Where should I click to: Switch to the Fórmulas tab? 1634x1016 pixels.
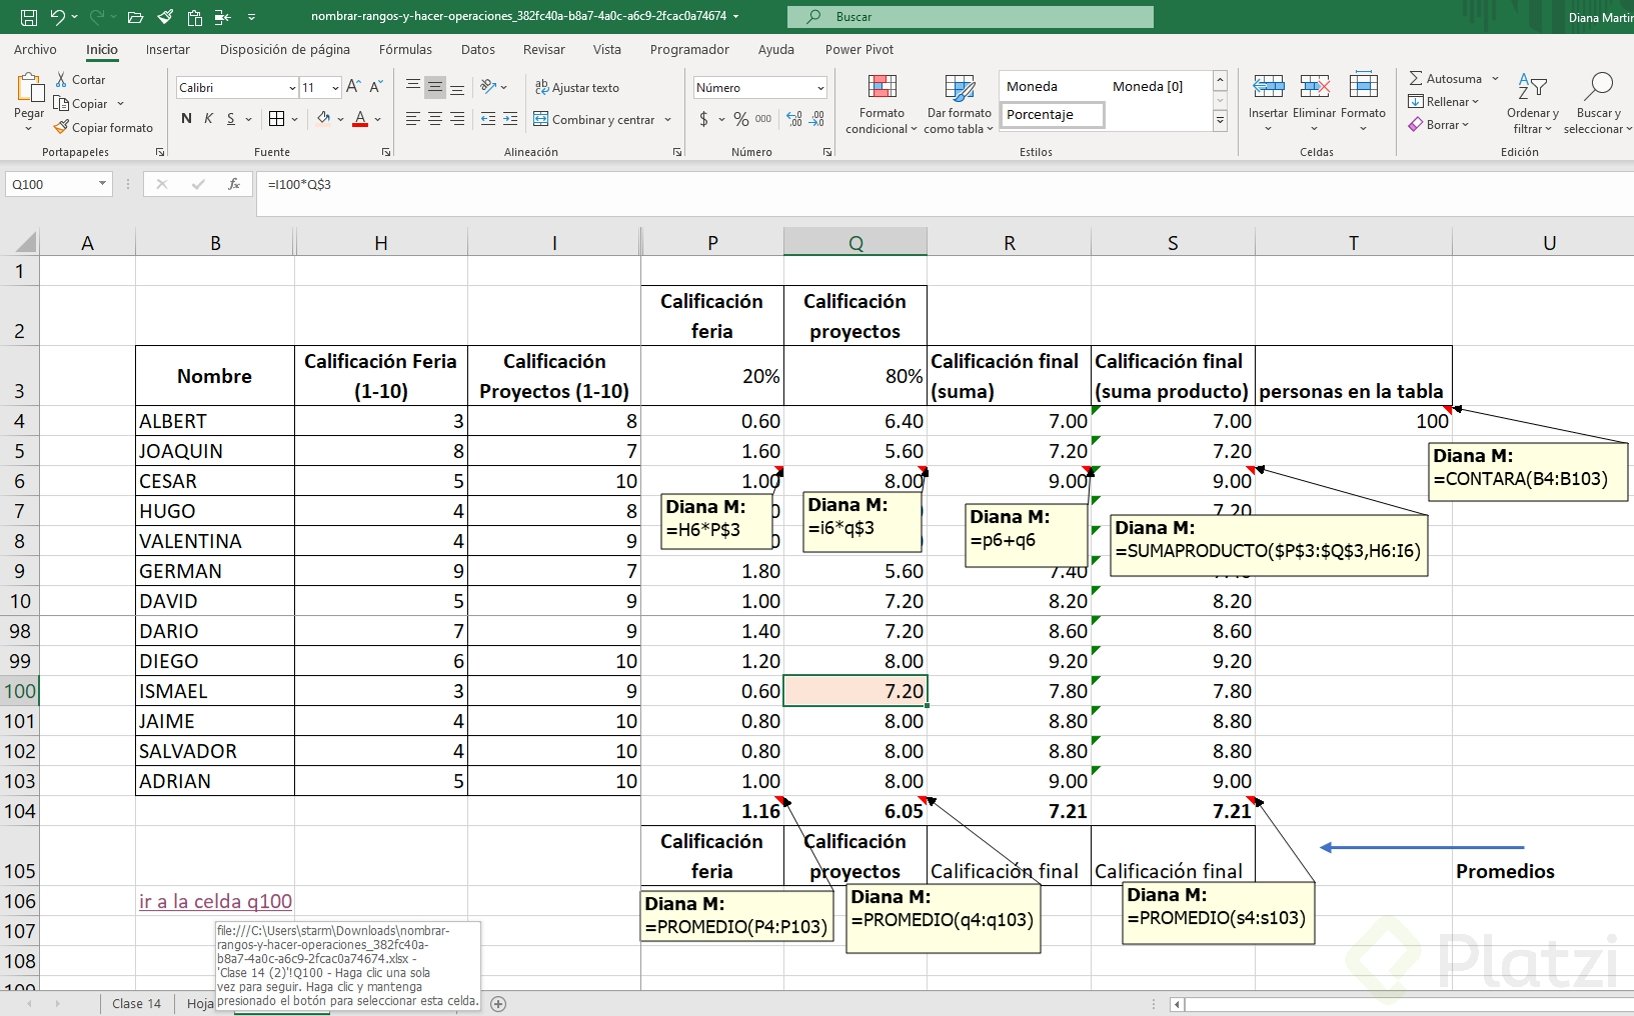pyautogui.click(x=405, y=49)
